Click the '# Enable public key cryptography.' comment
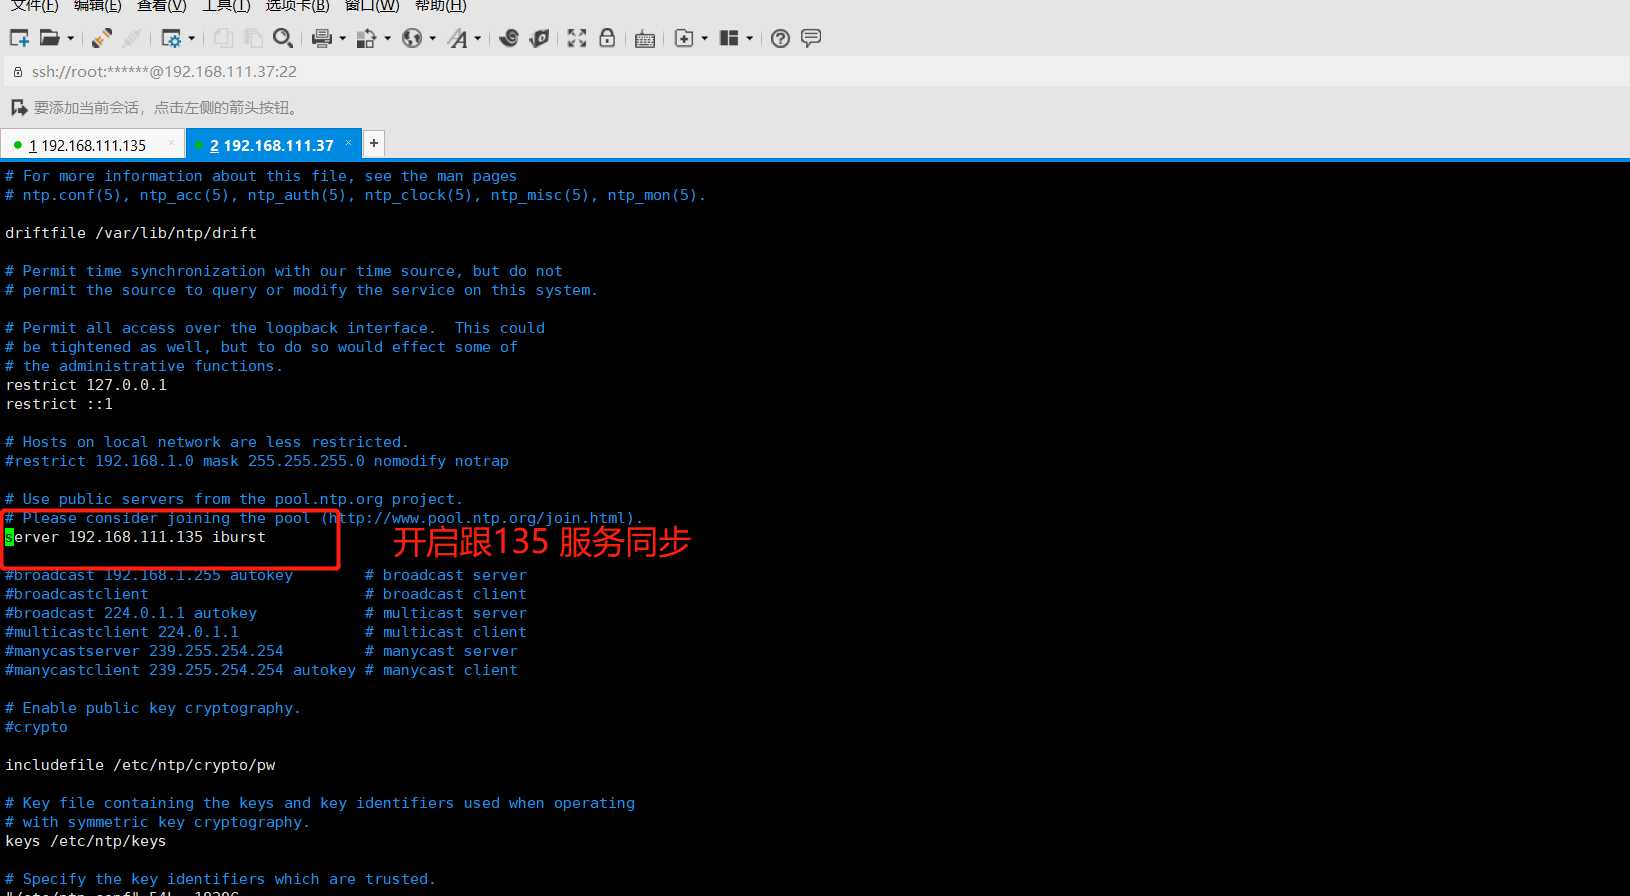This screenshot has height=896, width=1630. 153,708
